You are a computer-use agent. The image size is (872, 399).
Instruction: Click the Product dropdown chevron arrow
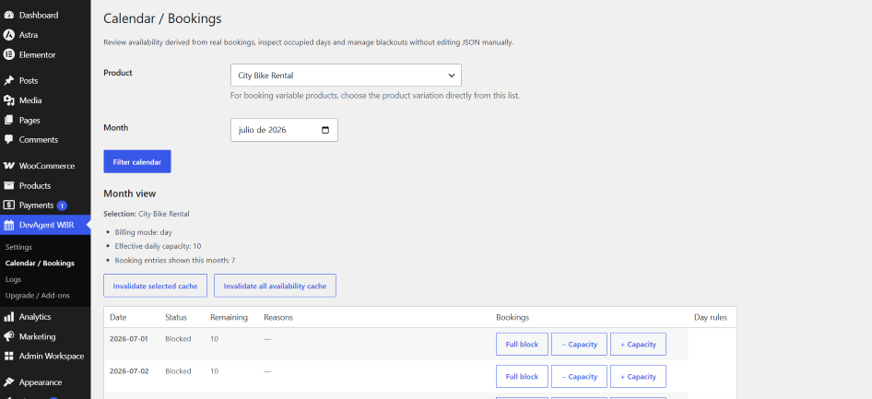point(451,75)
